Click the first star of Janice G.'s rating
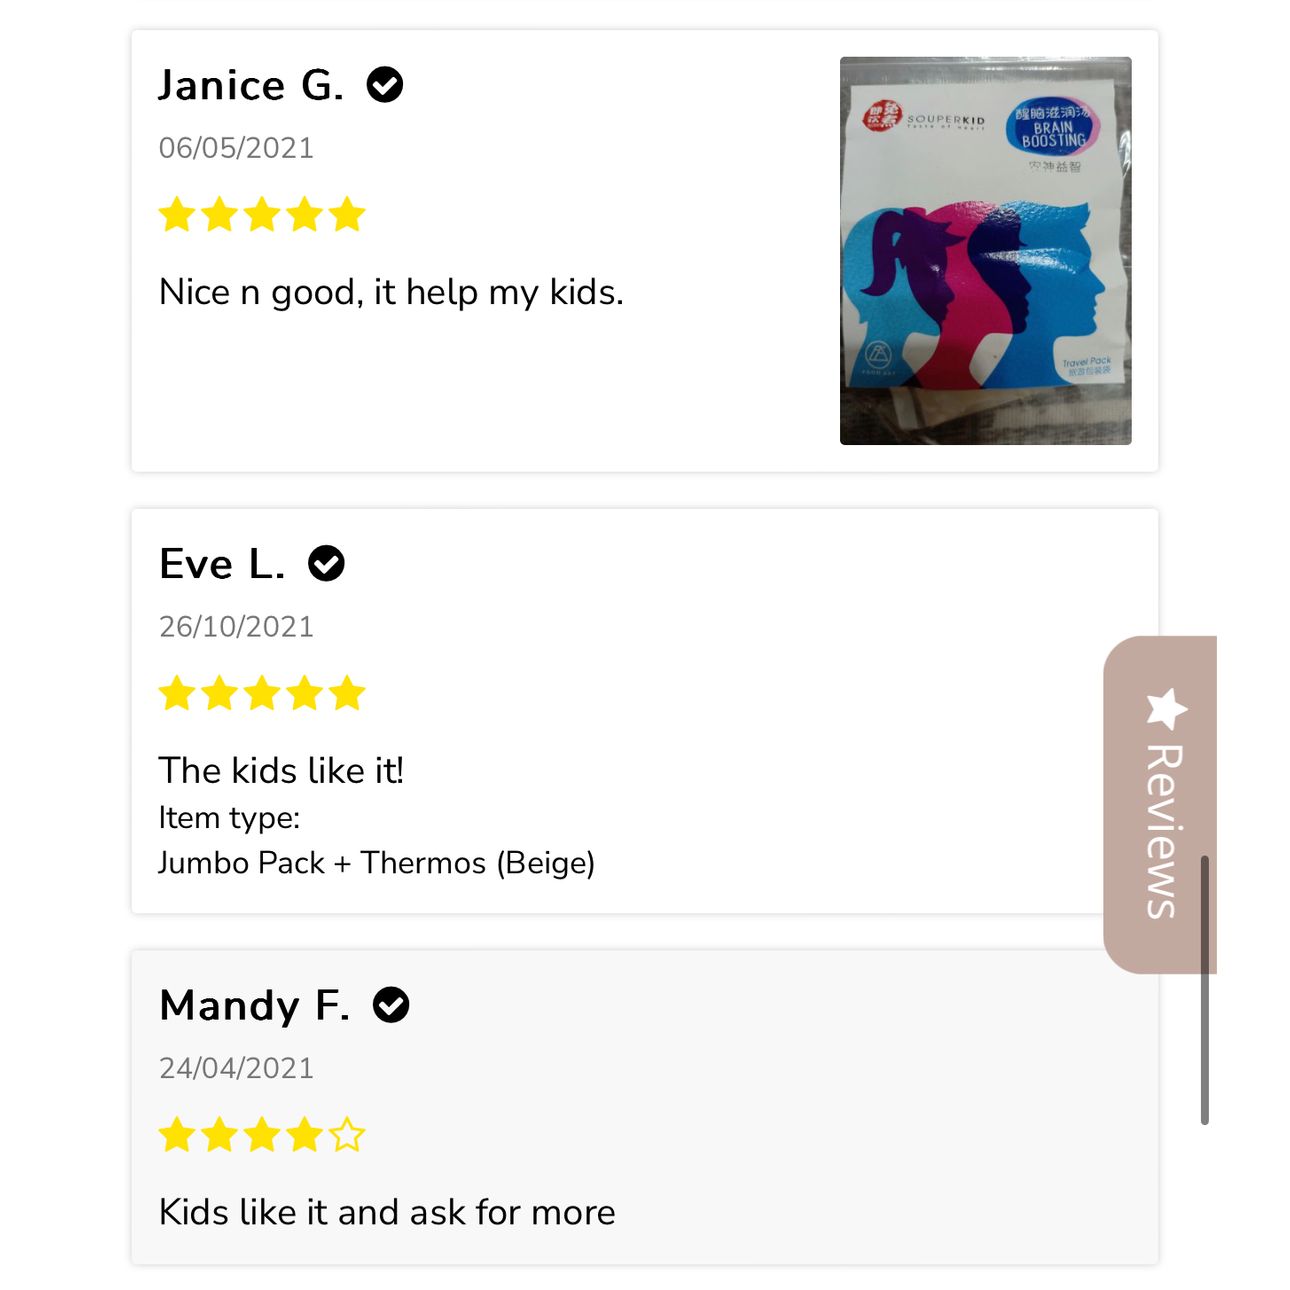 (x=177, y=214)
